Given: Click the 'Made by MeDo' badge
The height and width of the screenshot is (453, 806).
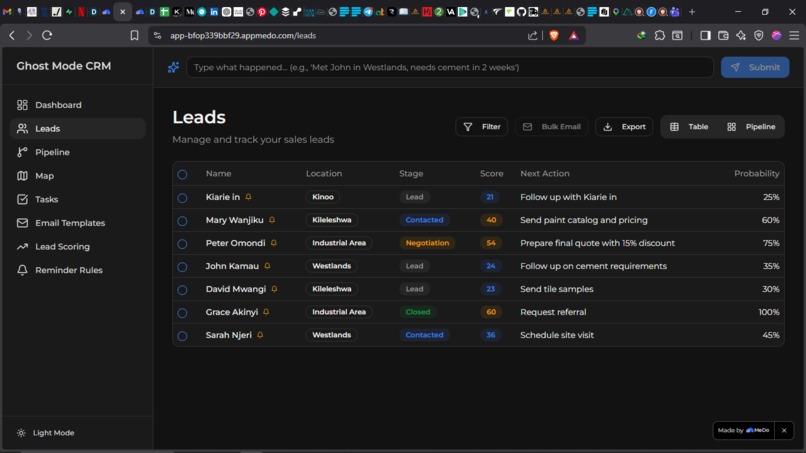Looking at the screenshot, I should pos(743,430).
